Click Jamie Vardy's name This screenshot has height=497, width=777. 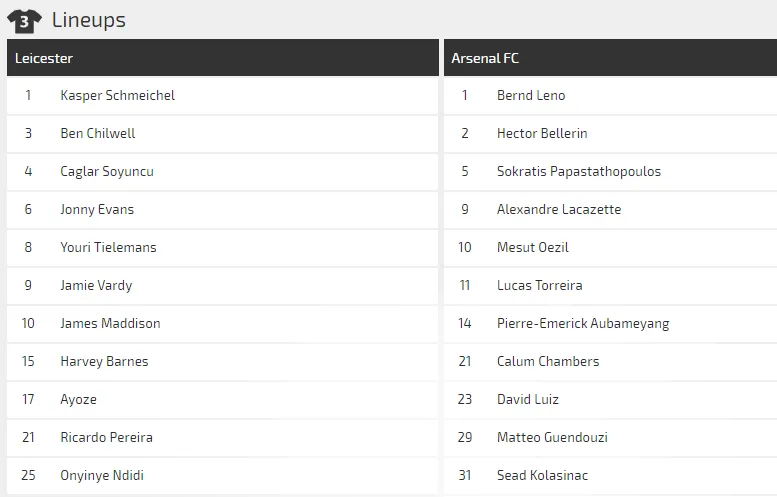(96, 285)
